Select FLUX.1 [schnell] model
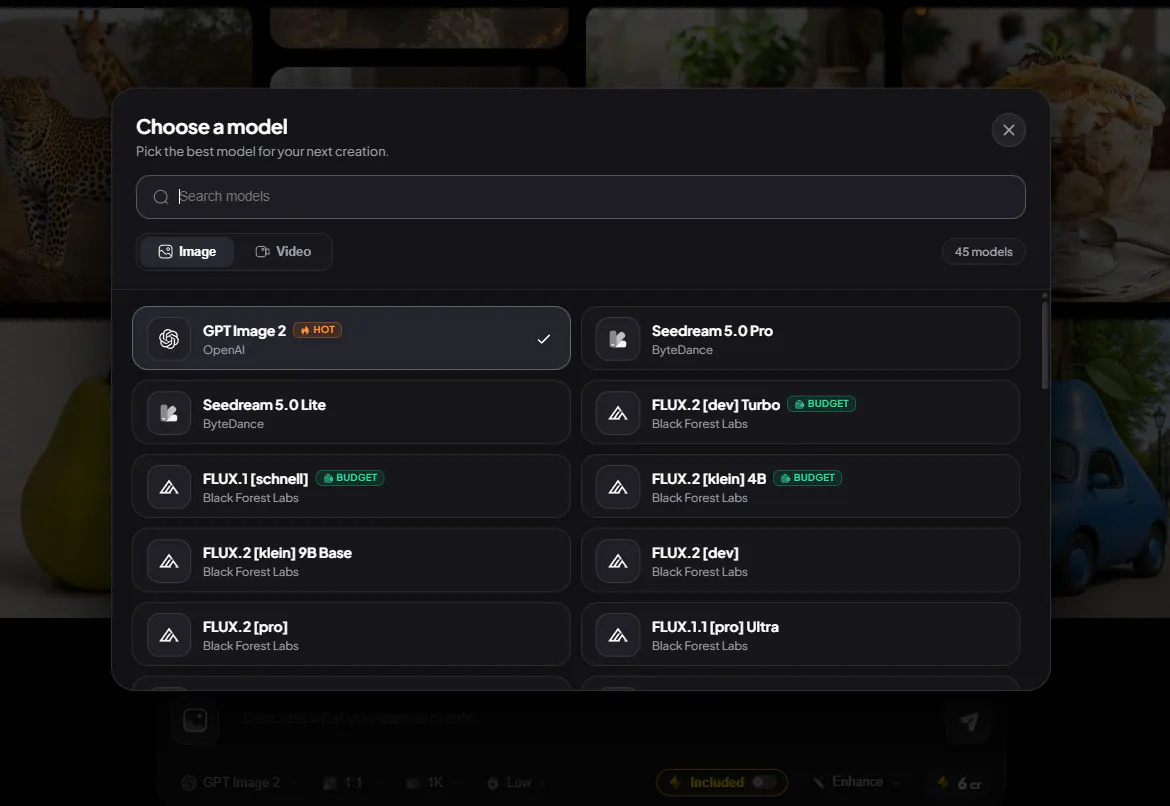Viewport: 1170px width, 806px height. (351, 486)
